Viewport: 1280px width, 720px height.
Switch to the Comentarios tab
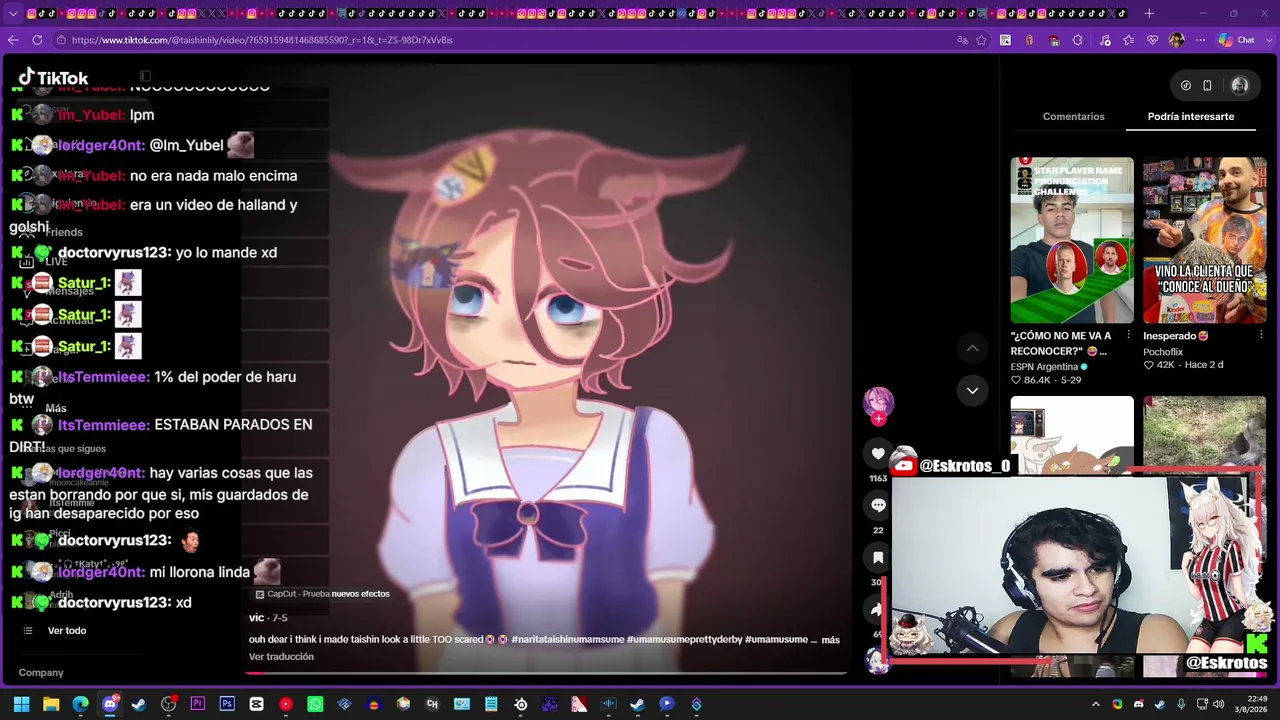[1073, 116]
